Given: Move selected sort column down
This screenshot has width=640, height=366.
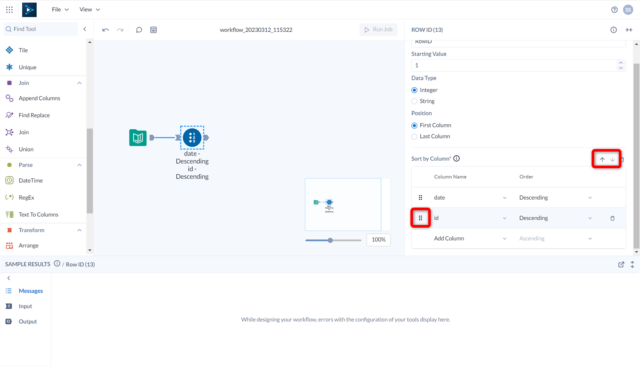Looking at the screenshot, I should [613, 160].
